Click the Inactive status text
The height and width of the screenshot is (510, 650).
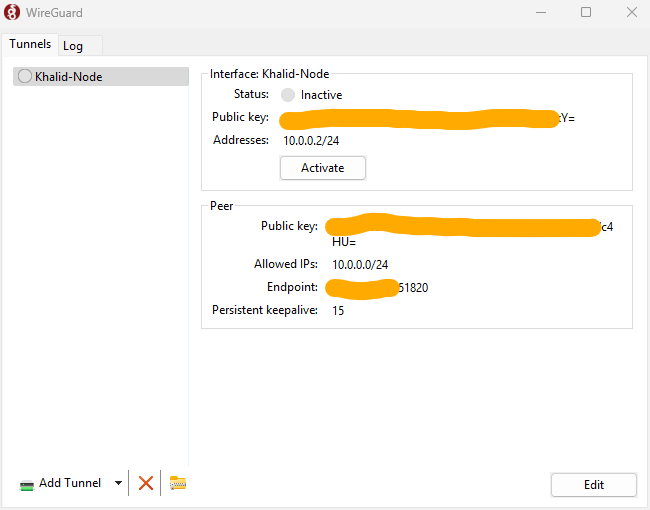click(321, 95)
